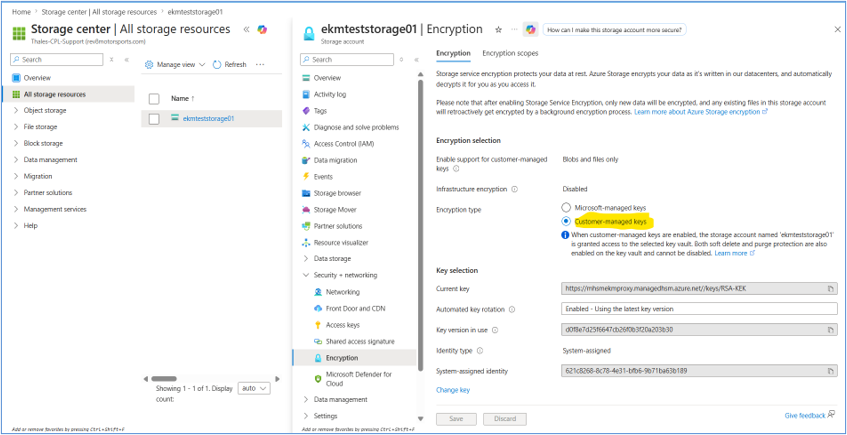This screenshot has height=435, width=847.
Task: Open Diagnose and solve problems
Action: coord(356,128)
